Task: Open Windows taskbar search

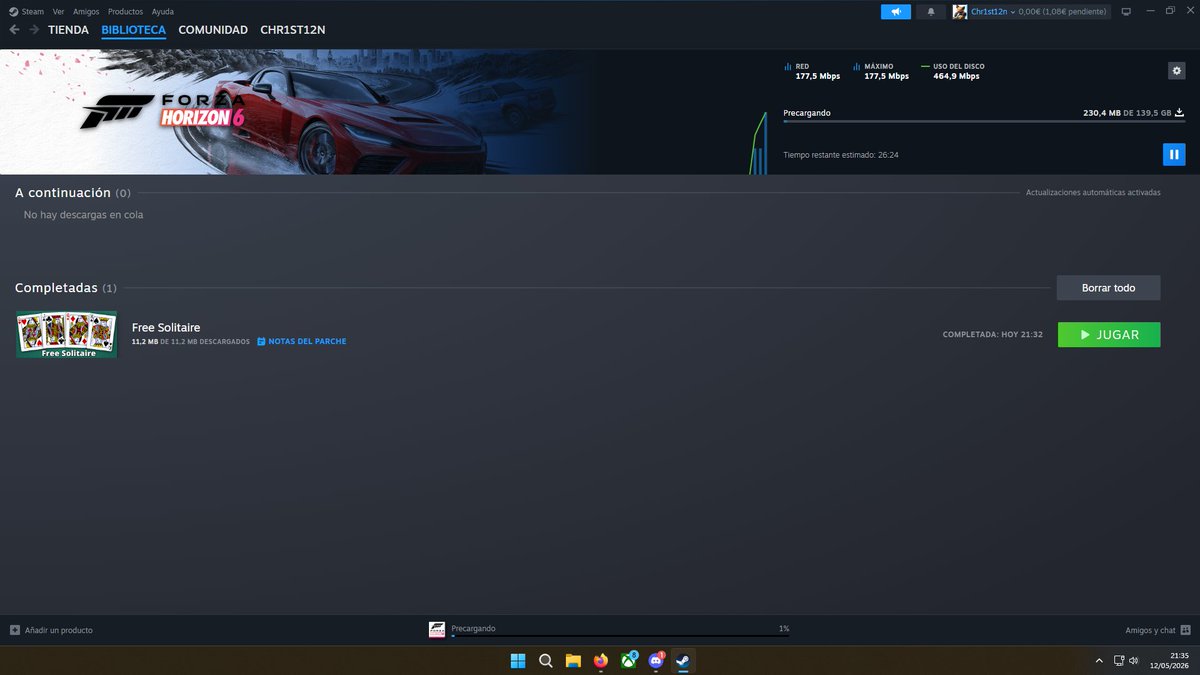Action: (546, 660)
